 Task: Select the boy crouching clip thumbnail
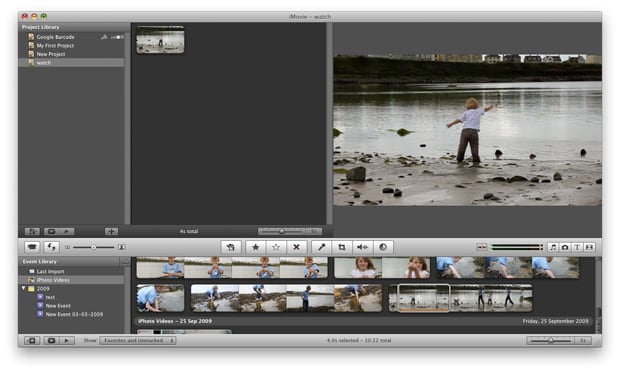coord(160,298)
